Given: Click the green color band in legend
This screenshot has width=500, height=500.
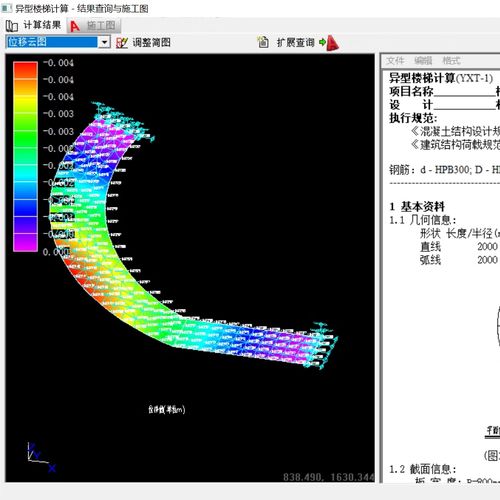Looking at the screenshot, I should (25, 138).
